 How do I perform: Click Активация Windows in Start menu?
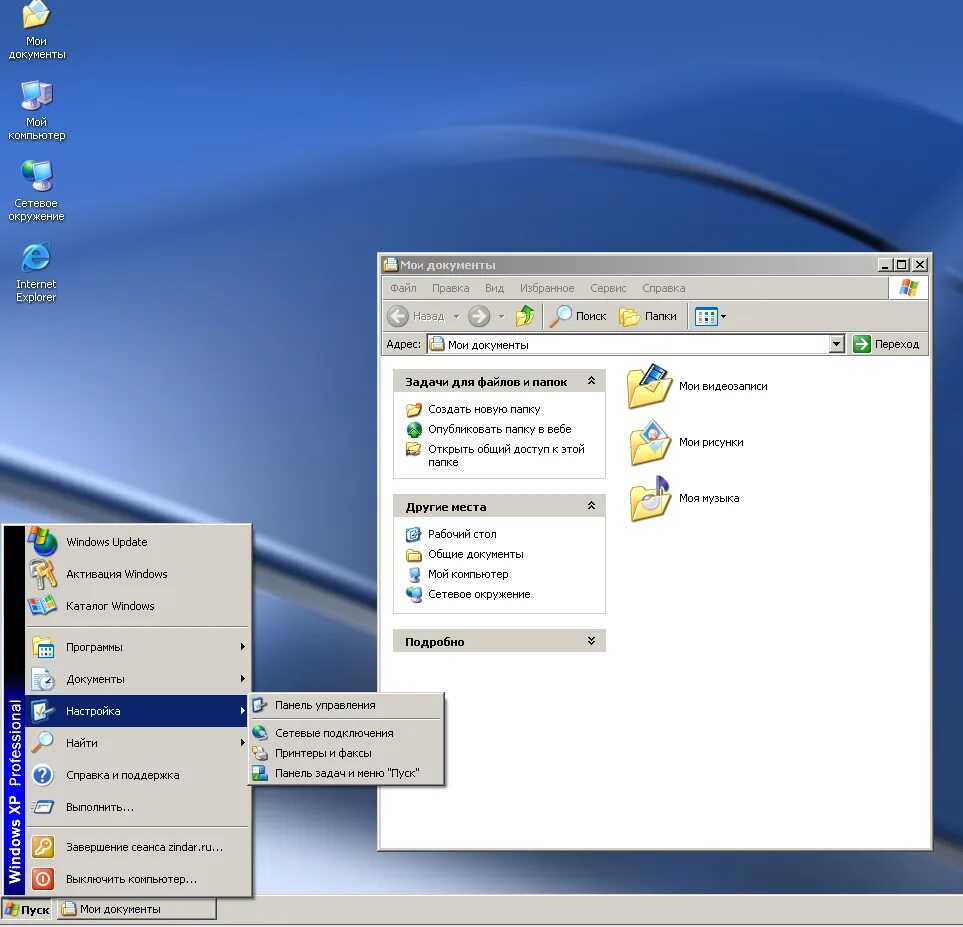pos(138,574)
